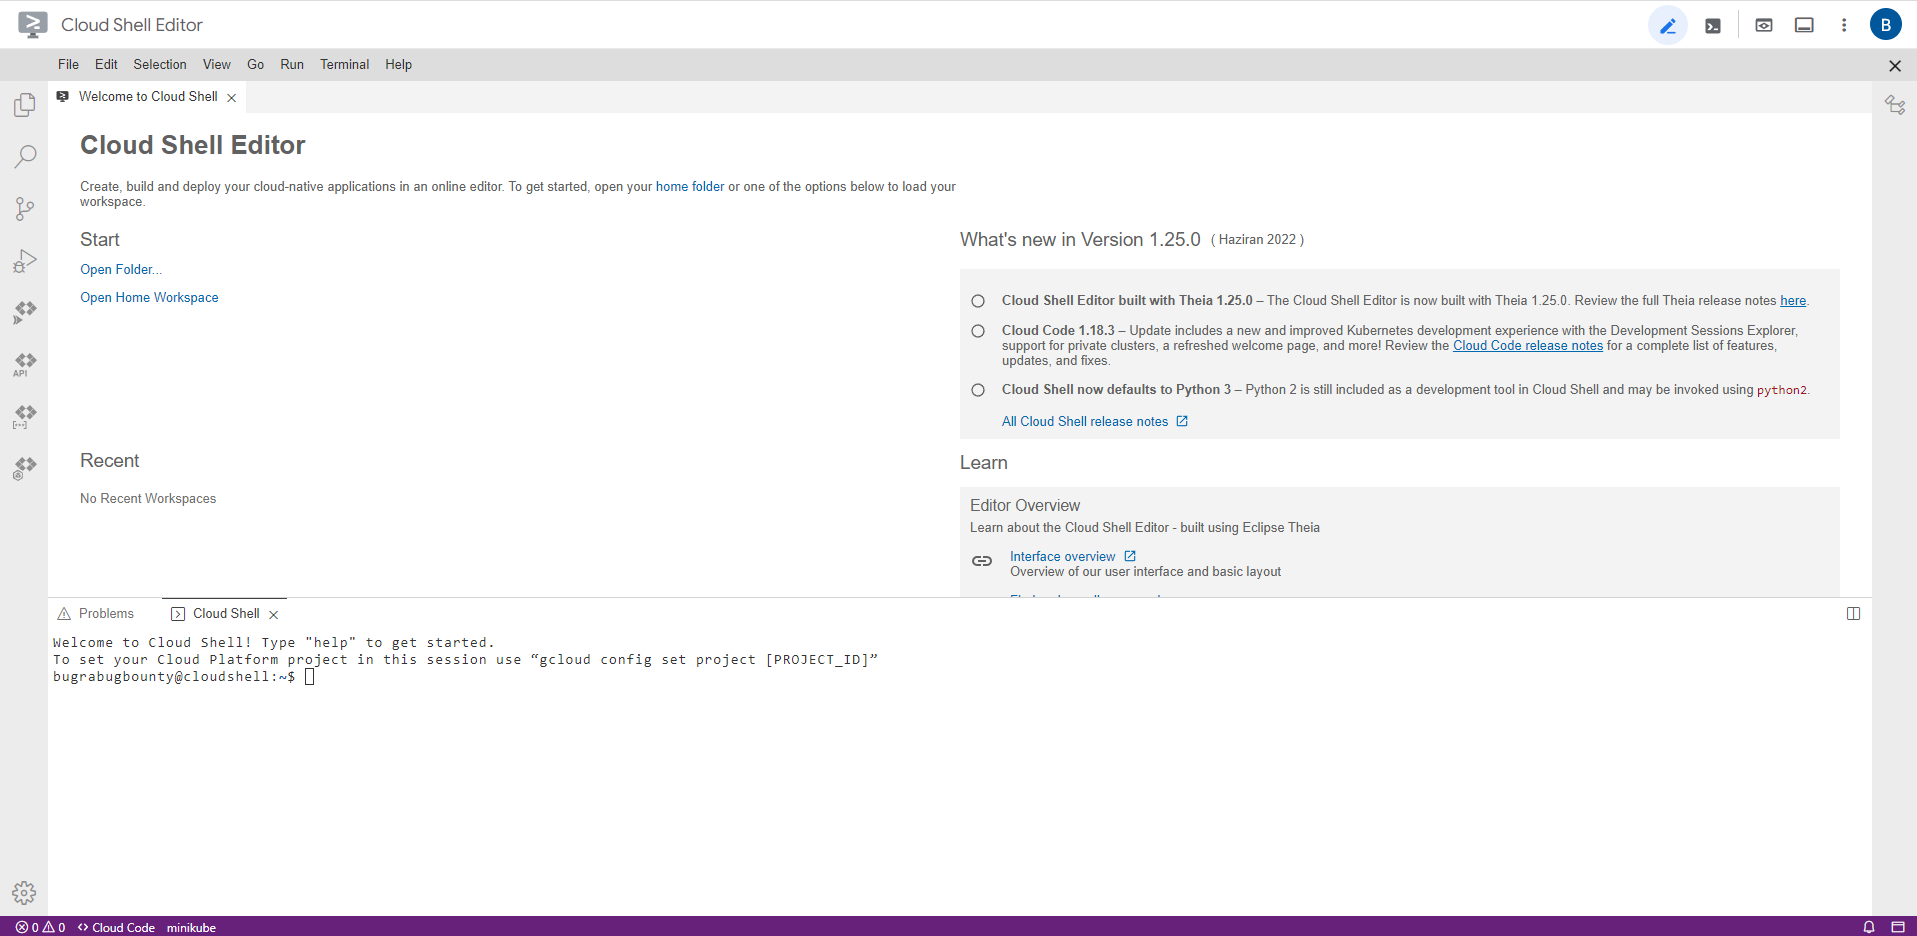This screenshot has height=936, width=1917.
Task: Click the notification bell in the status bar
Action: click(1868, 927)
